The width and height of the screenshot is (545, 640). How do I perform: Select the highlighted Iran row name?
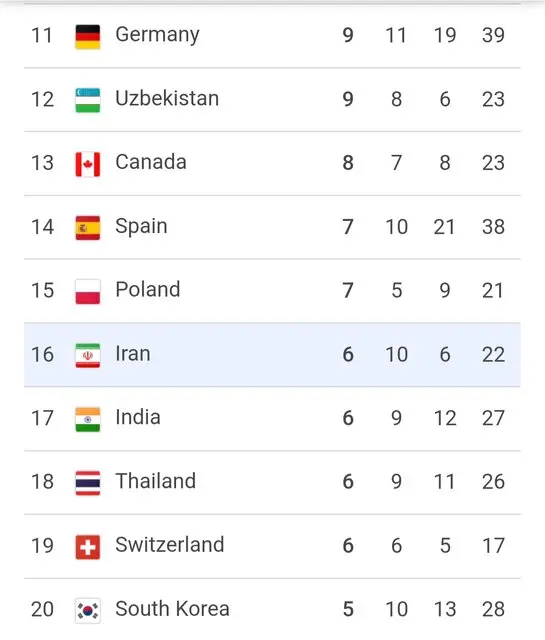click(133, 353)
